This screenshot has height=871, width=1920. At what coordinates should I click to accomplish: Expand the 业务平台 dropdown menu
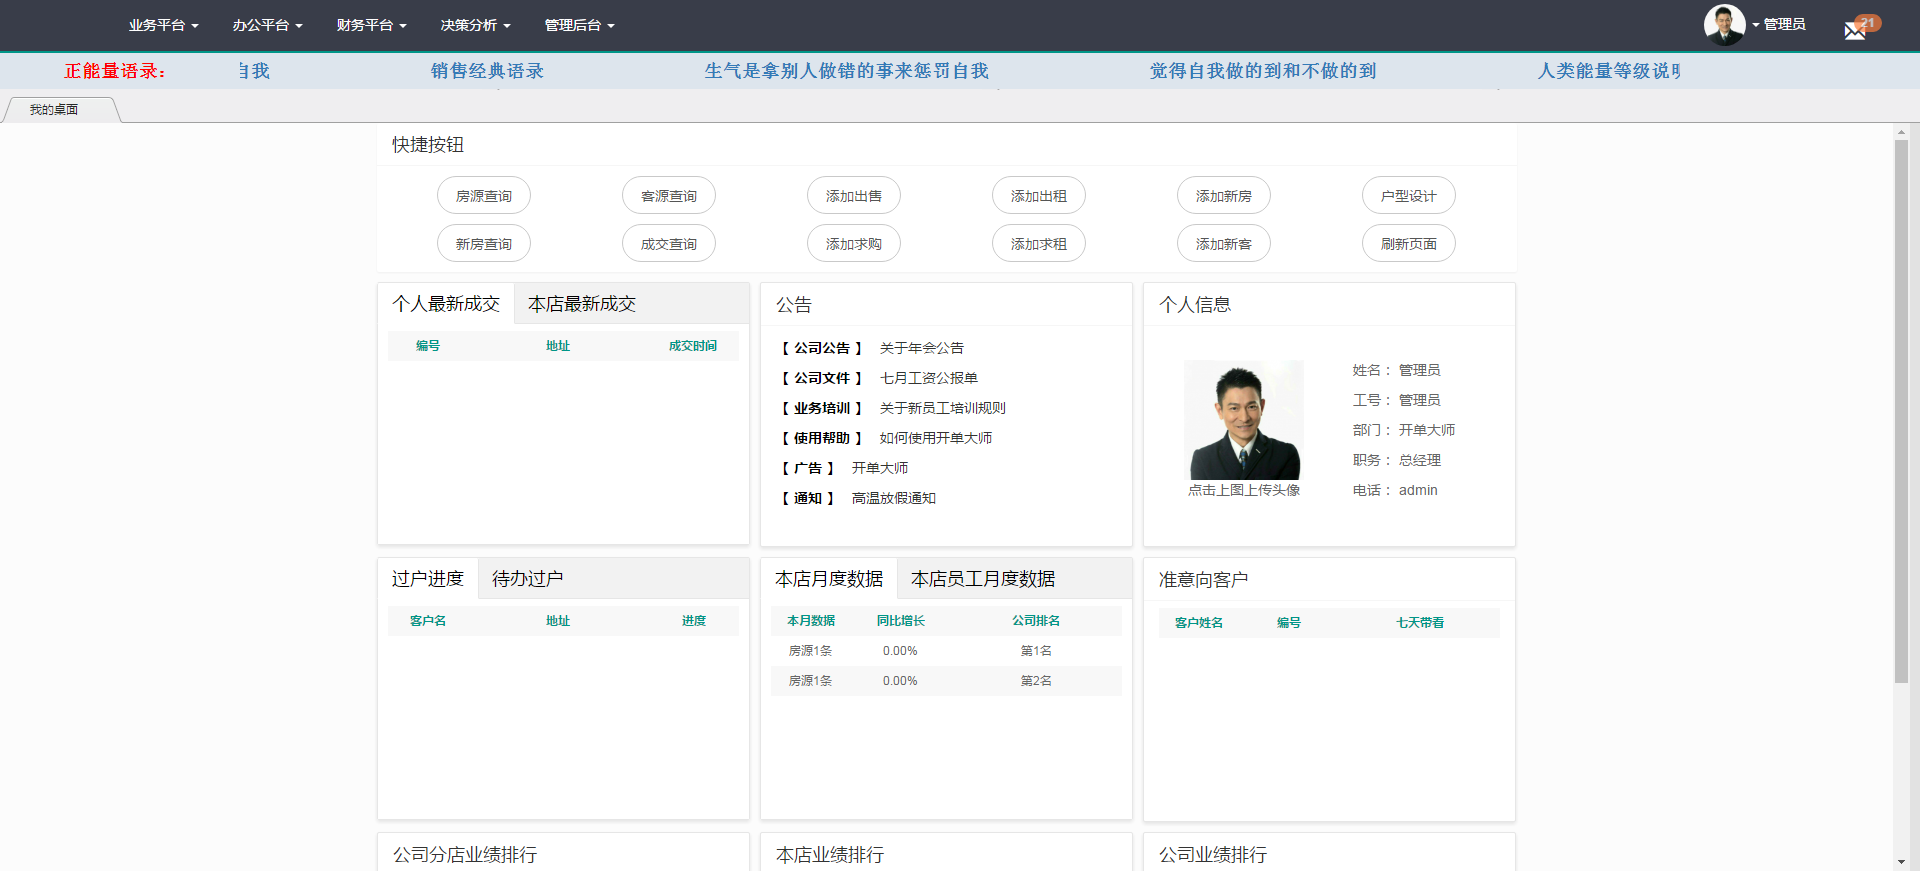tap(163, 25)
